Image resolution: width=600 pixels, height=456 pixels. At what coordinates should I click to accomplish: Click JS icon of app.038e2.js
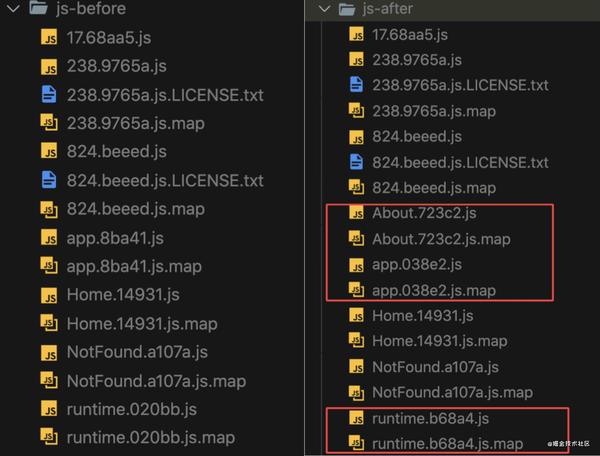click(x=356, y=265)
